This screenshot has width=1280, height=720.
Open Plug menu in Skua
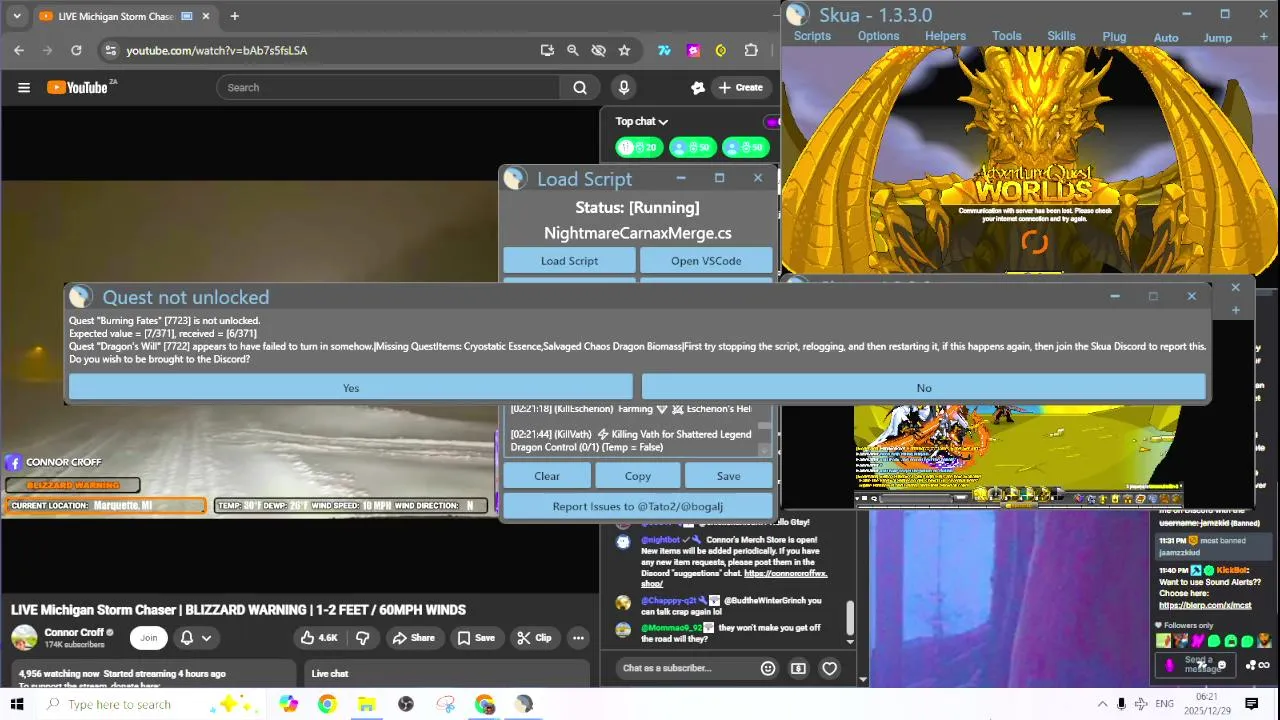[x=1114, y=37]
